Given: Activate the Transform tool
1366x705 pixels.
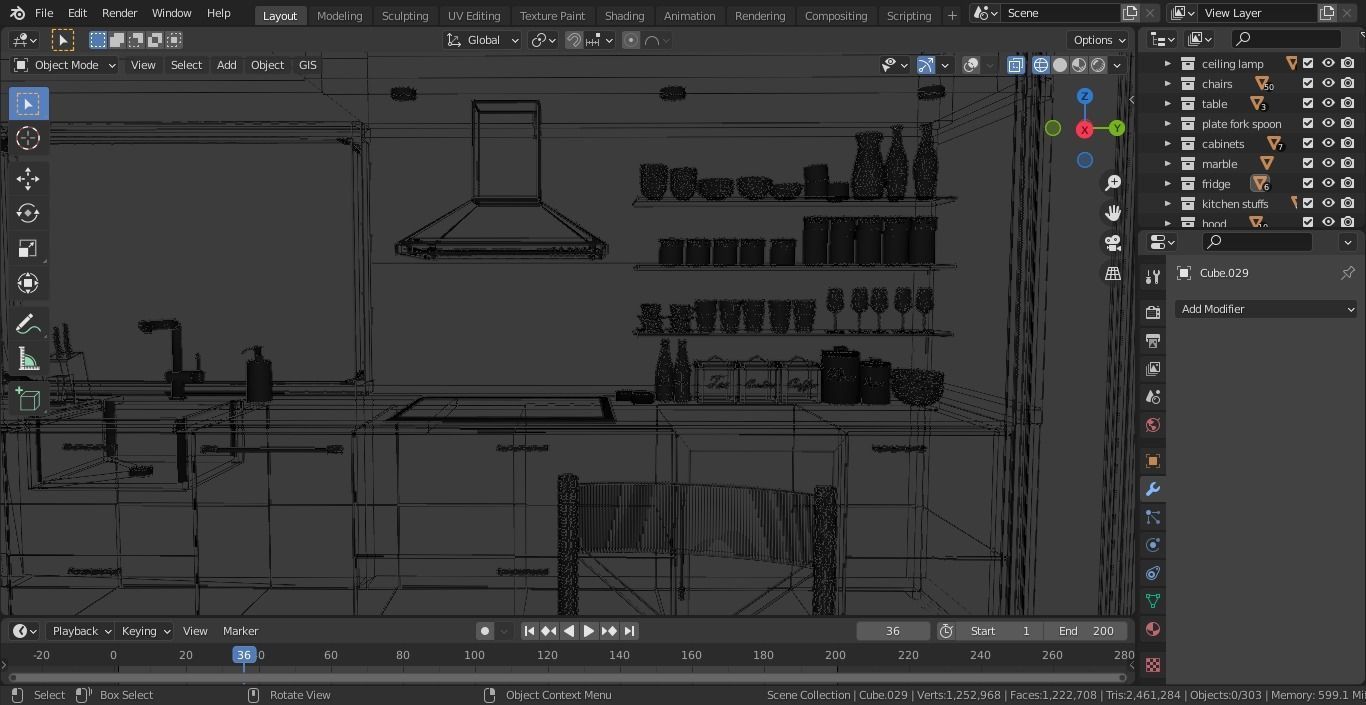Looking at the screenshot, I should [28, 283].
